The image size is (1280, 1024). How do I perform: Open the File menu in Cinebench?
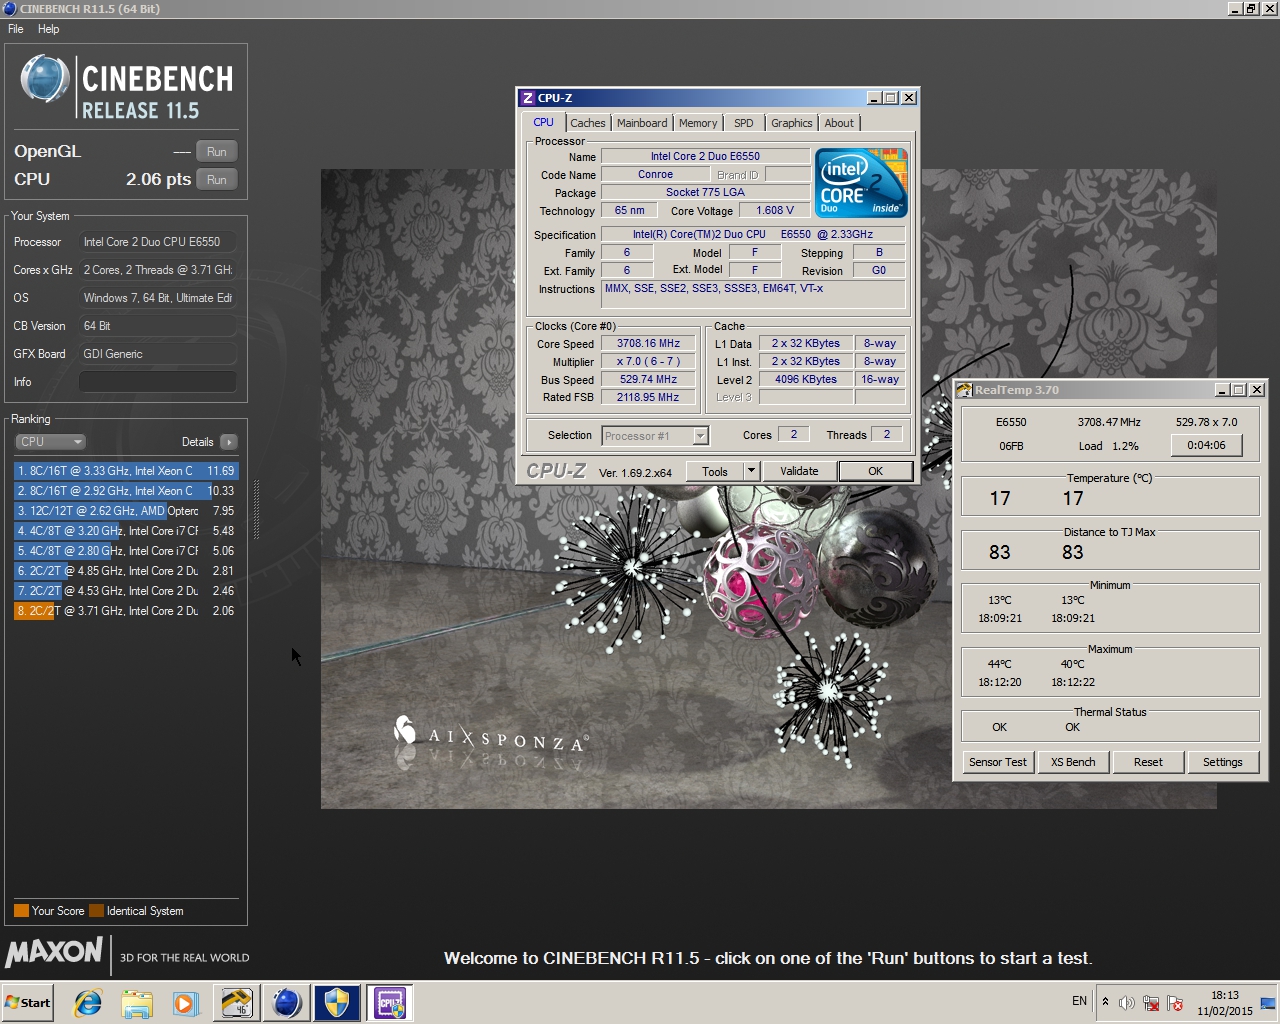(x=16, y=29)
